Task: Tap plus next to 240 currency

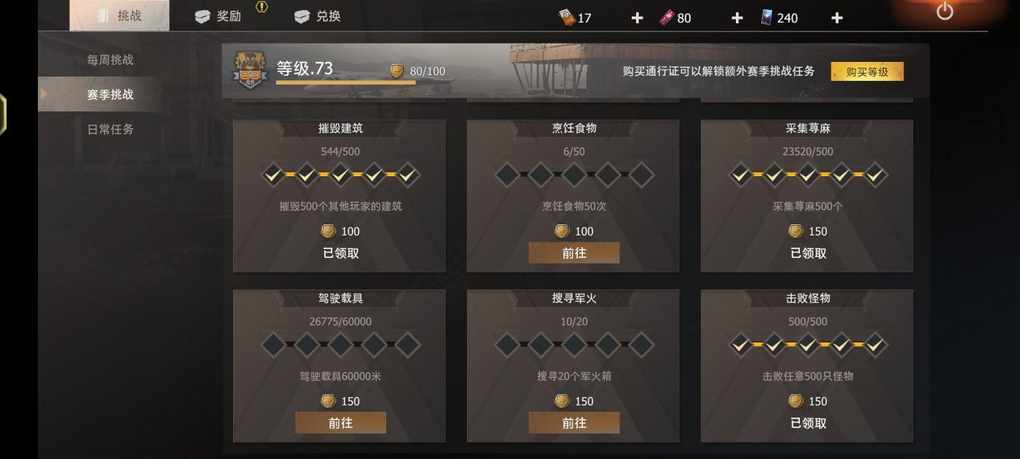Action: pyautogui.click(x=837, y=18)
